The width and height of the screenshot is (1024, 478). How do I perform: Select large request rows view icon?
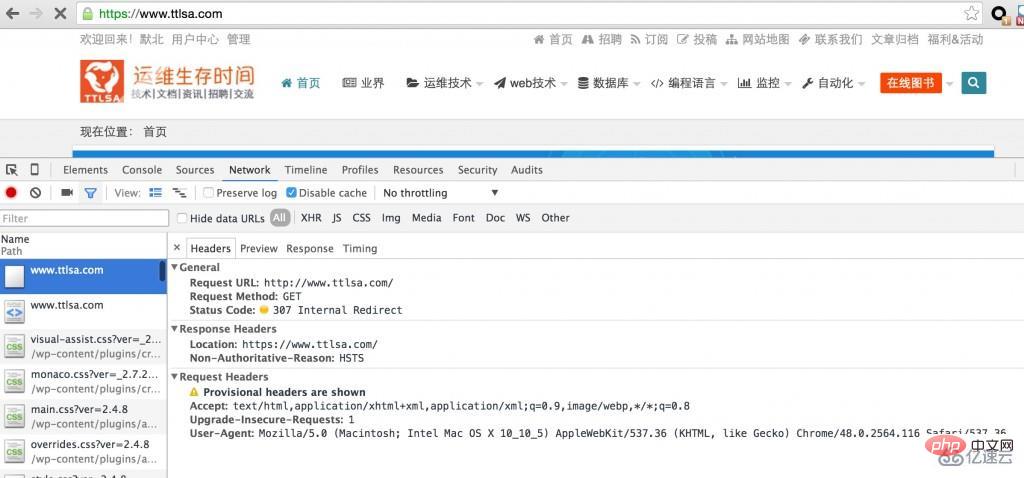(x=155, y=193)
